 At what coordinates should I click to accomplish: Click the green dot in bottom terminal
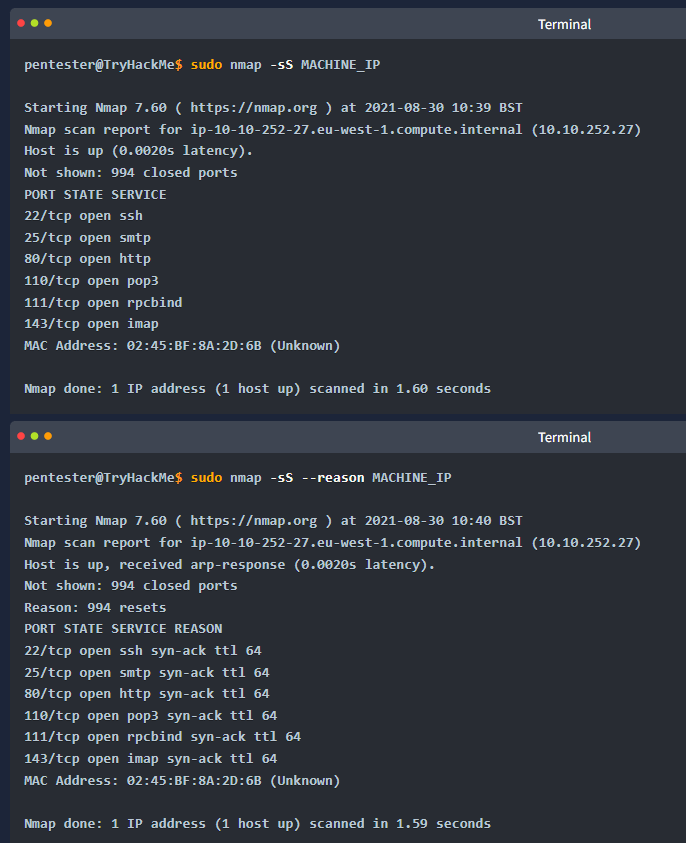(x=34, y=436)
